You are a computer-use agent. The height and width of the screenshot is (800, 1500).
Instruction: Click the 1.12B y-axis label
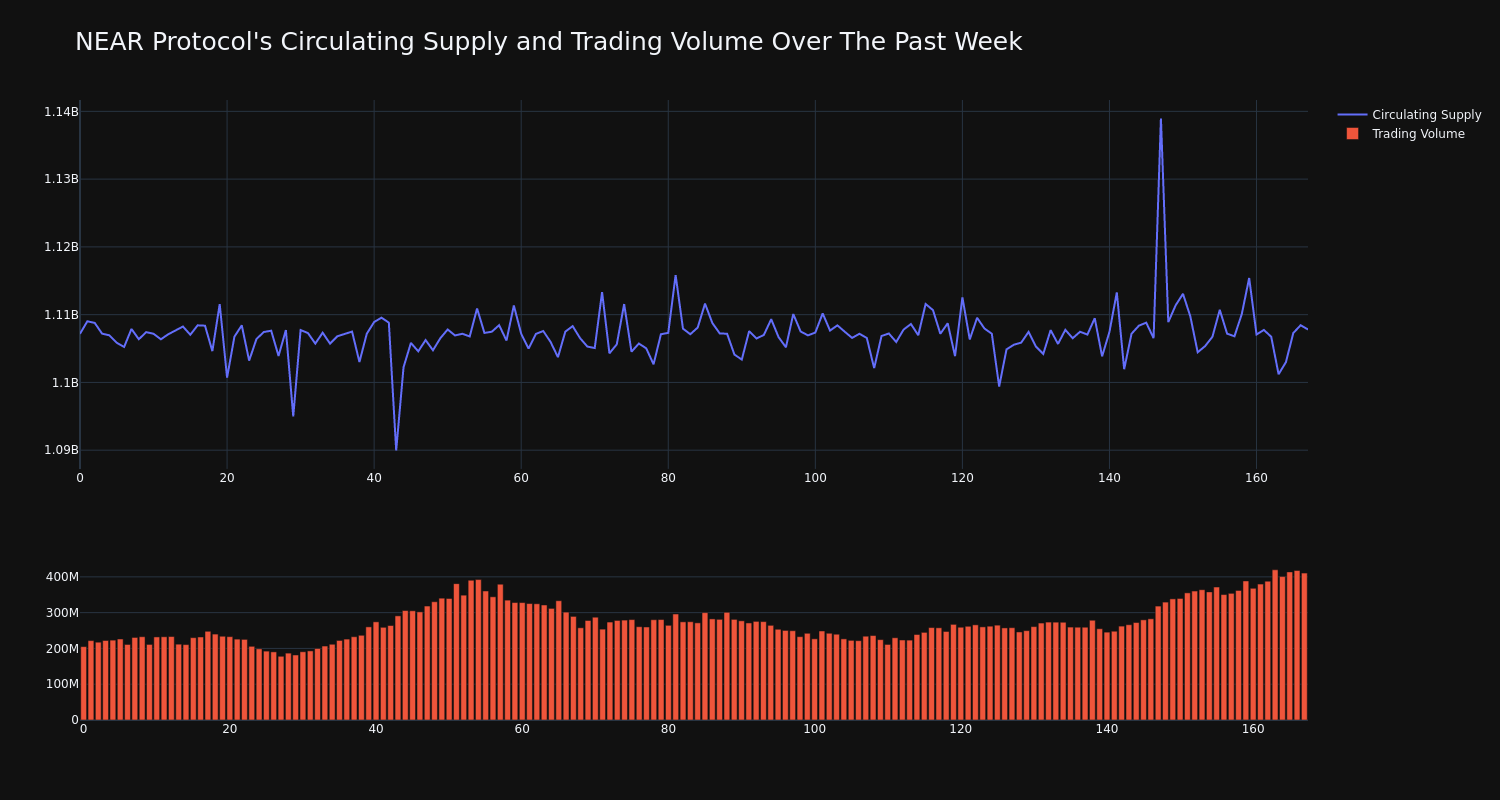(61, 247)
